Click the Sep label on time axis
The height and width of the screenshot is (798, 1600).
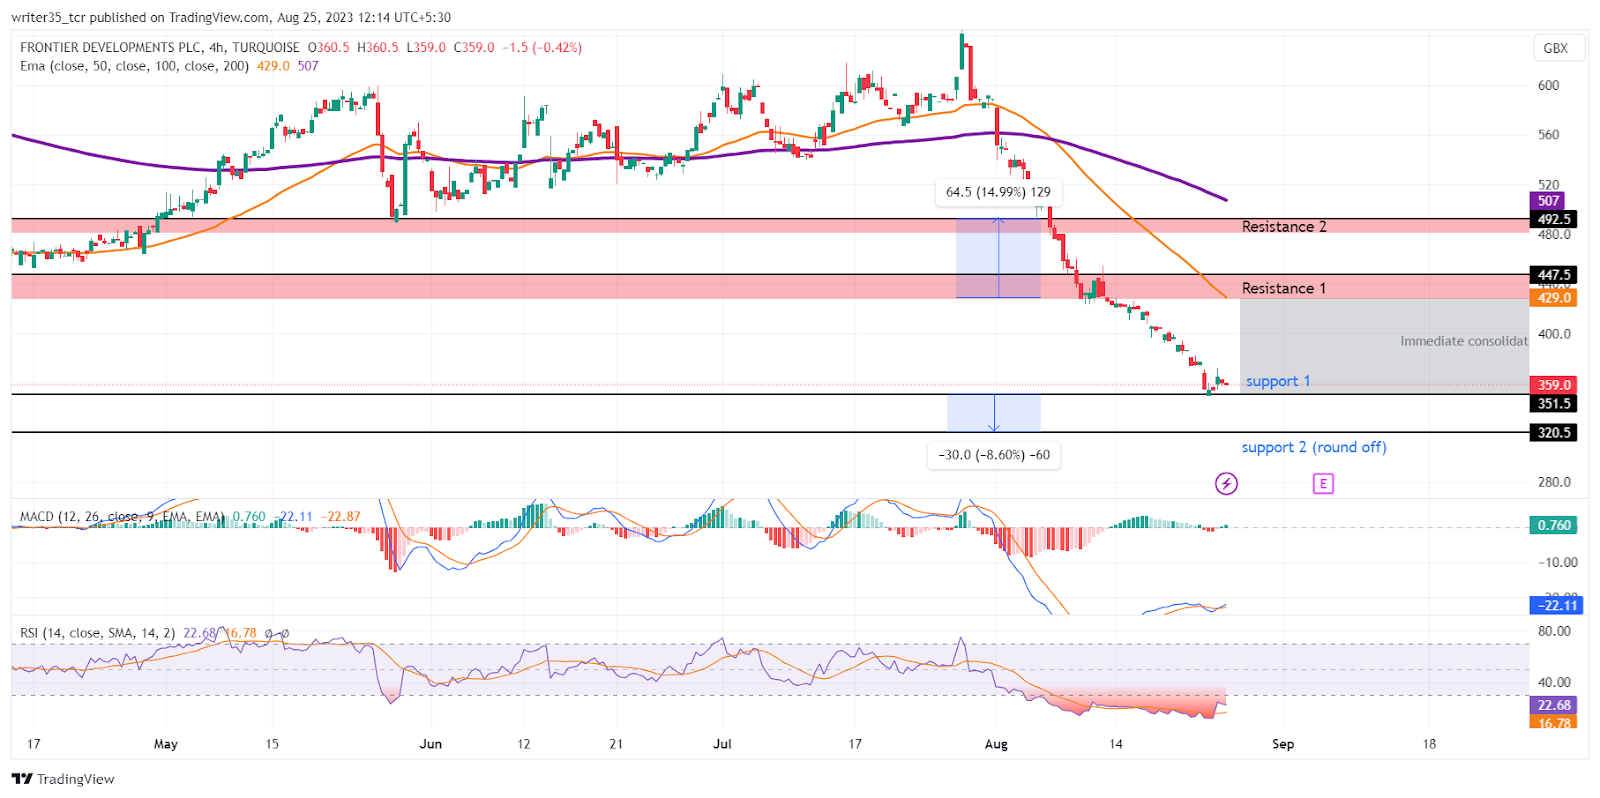(x=1283, y=744)
